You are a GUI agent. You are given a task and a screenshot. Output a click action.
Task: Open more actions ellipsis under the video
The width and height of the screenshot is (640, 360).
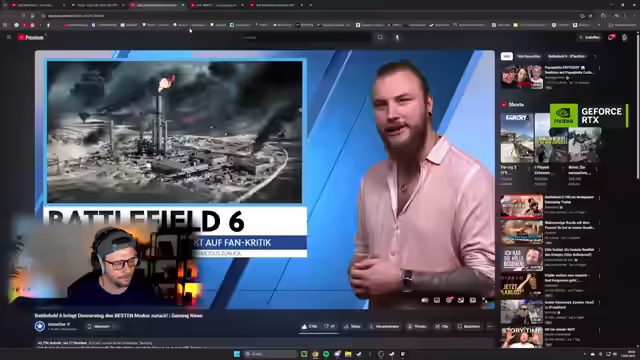490,327
